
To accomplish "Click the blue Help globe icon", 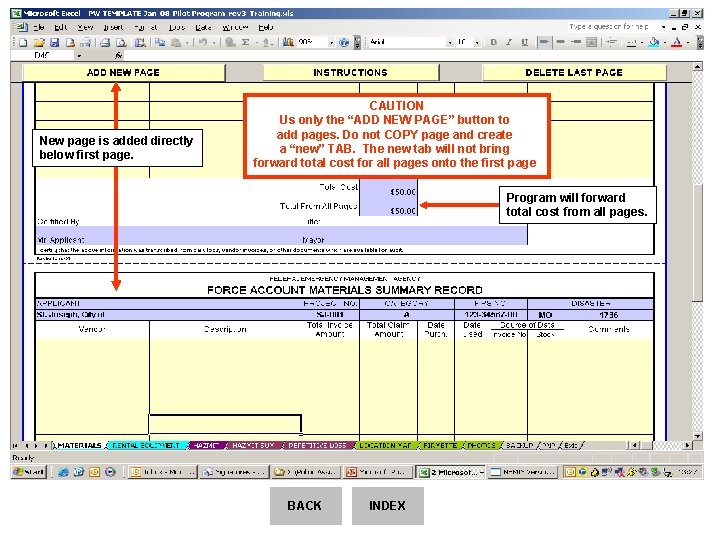I will click(343, 42).
